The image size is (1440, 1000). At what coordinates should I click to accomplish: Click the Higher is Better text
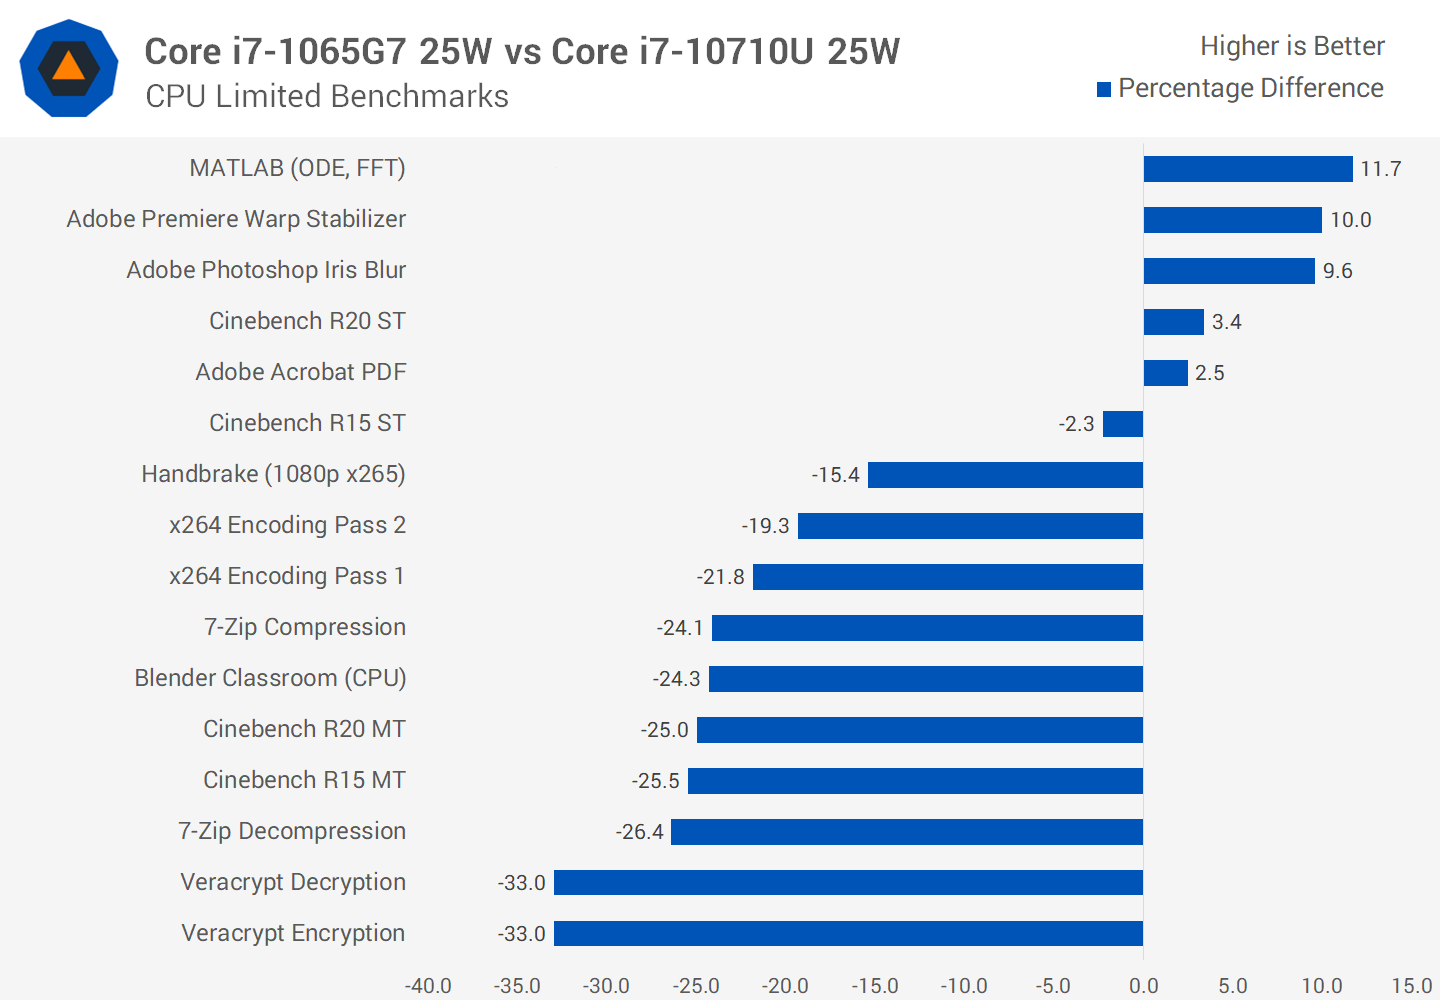pos(1292,46)
